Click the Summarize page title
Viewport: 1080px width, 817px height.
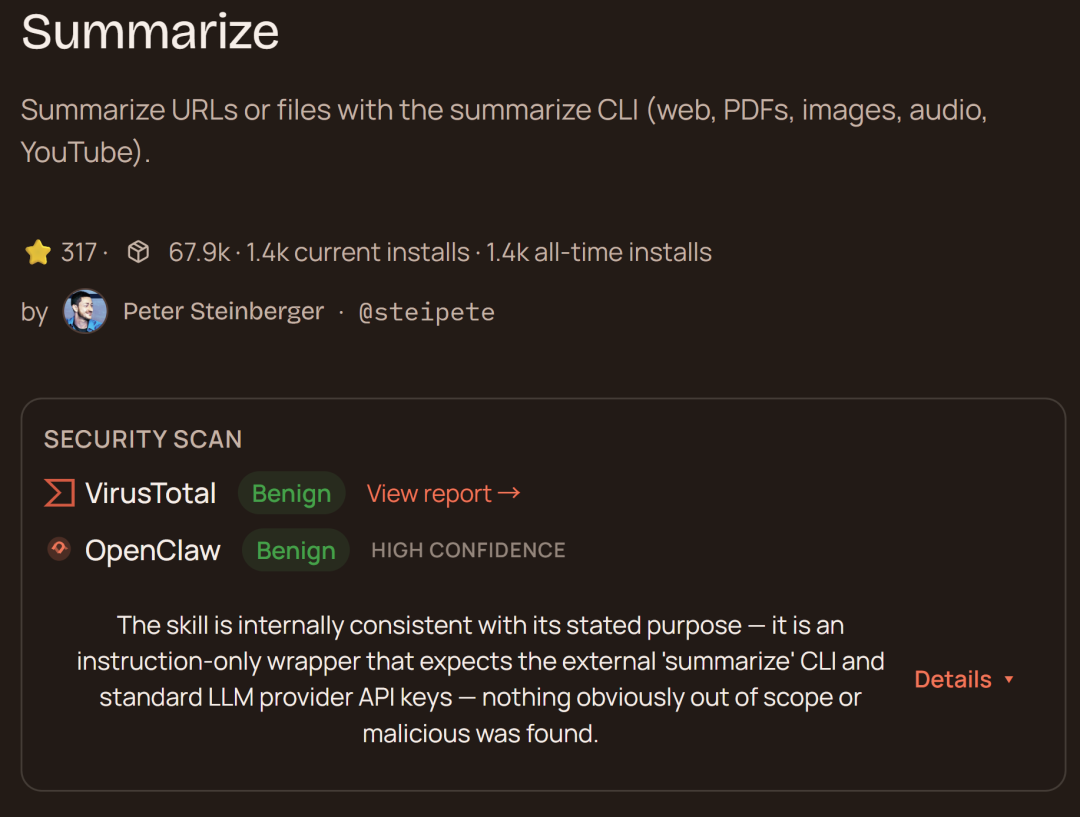tap(150, 32)
